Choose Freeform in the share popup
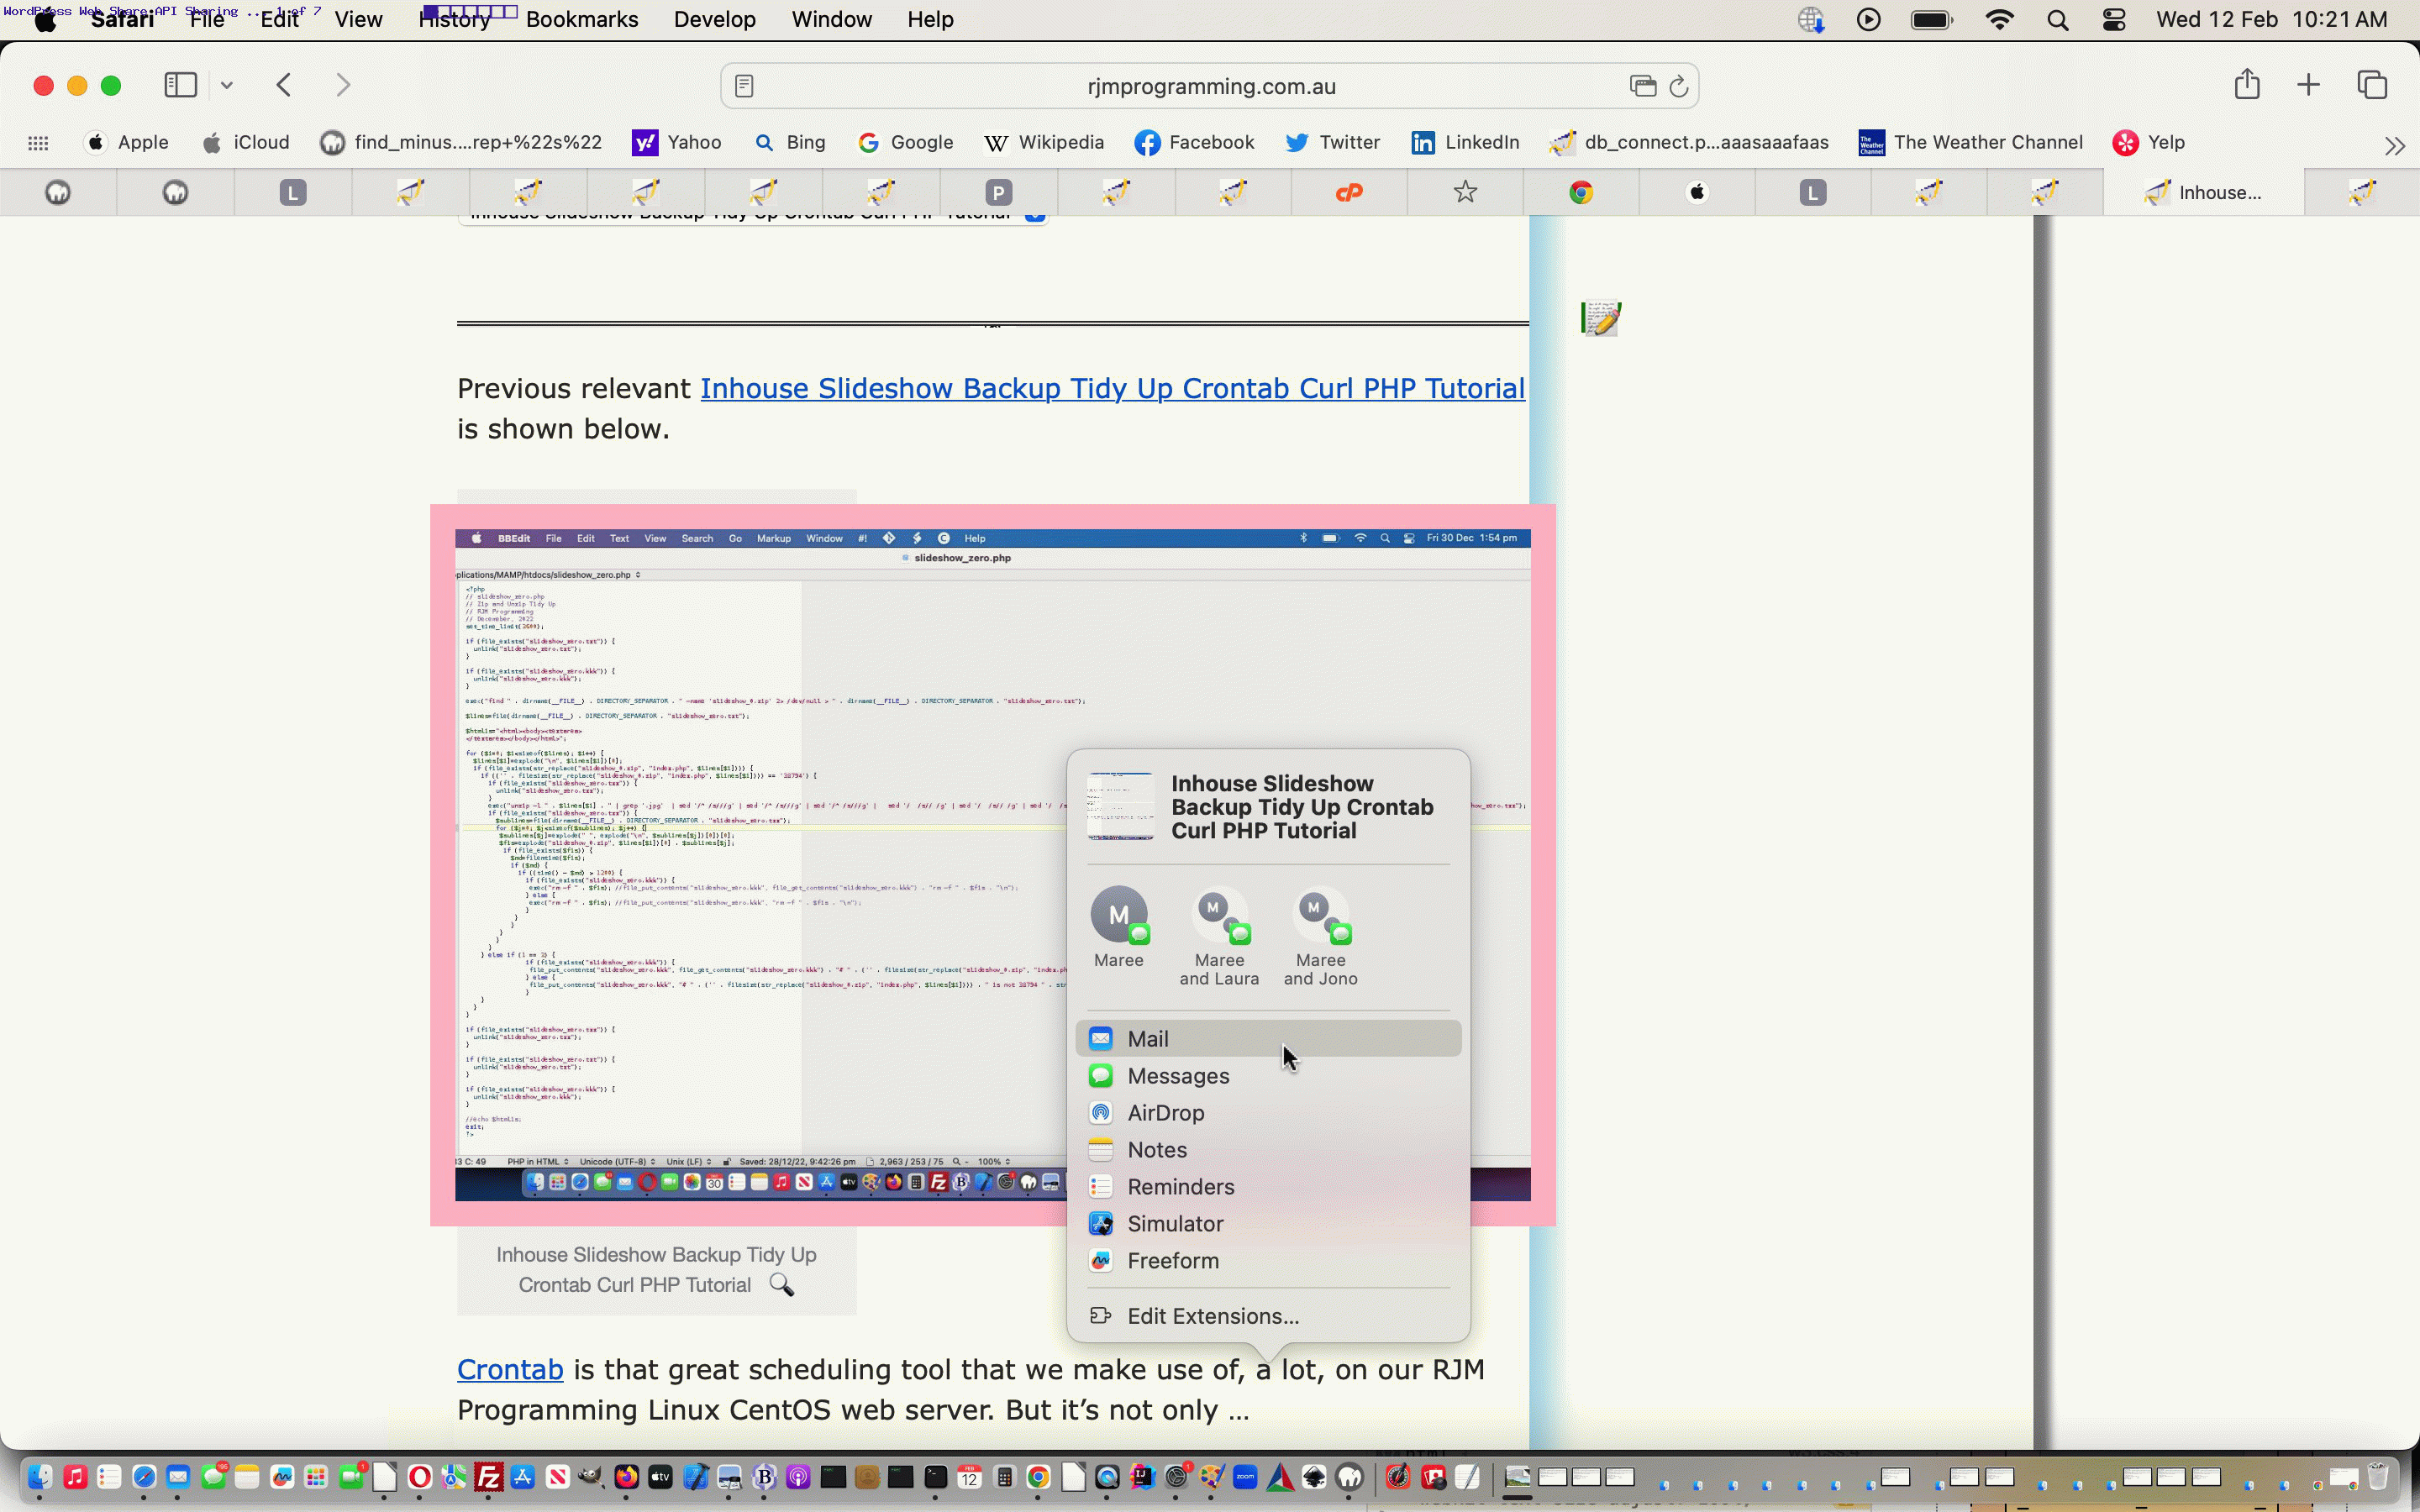The height and width of the screenshot is (1512, 2420). [1268, 1261]
